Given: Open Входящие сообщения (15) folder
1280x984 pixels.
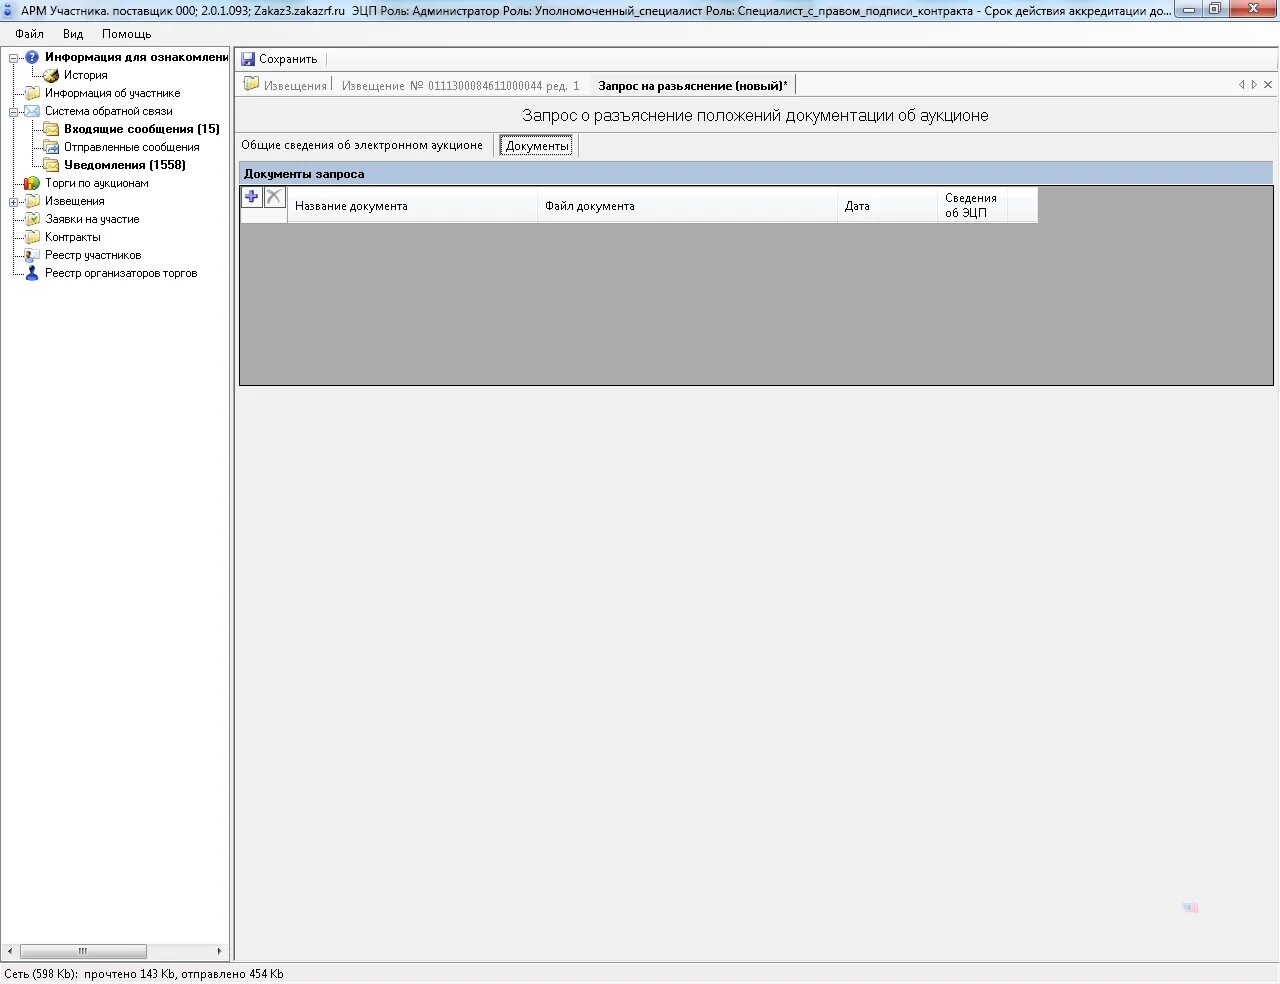Looking at the screenshot, I should pyautogui.click(x=141, y=129).
